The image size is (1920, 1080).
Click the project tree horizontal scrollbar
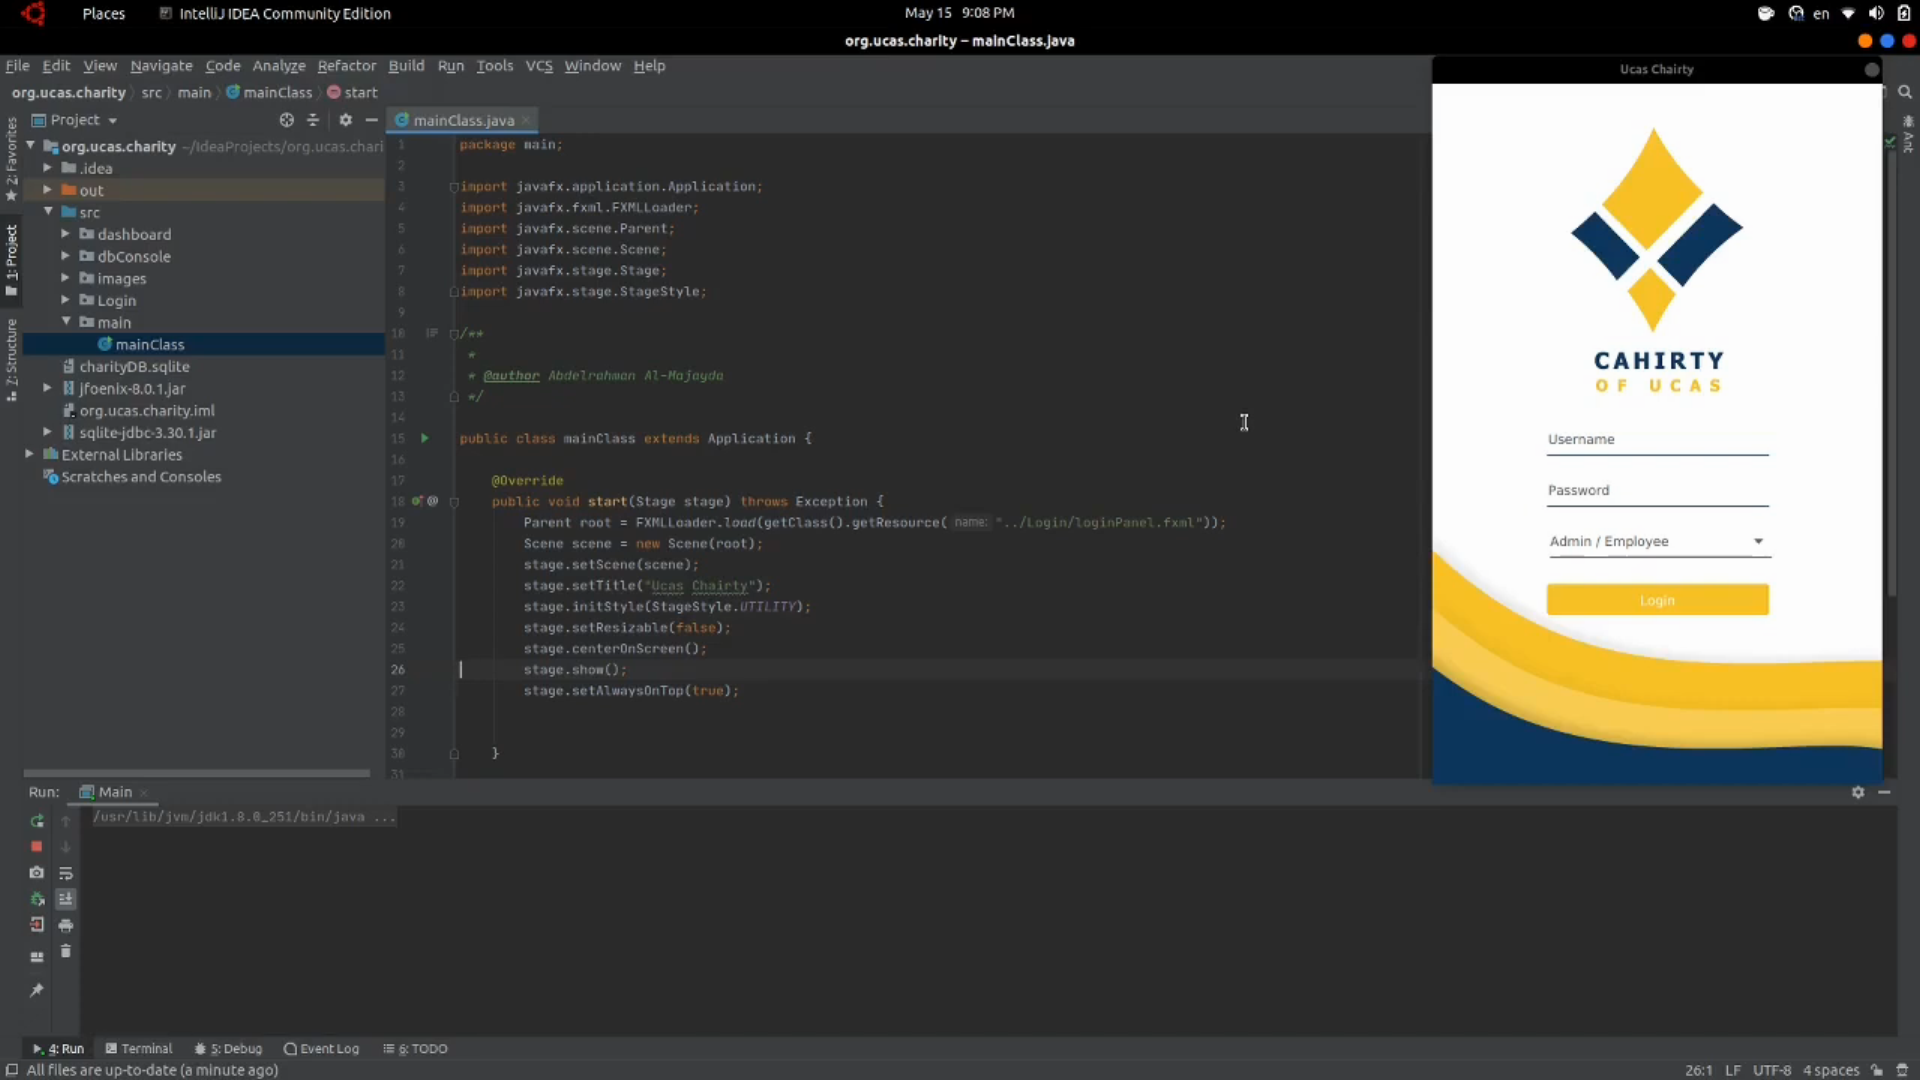(196, 773)
